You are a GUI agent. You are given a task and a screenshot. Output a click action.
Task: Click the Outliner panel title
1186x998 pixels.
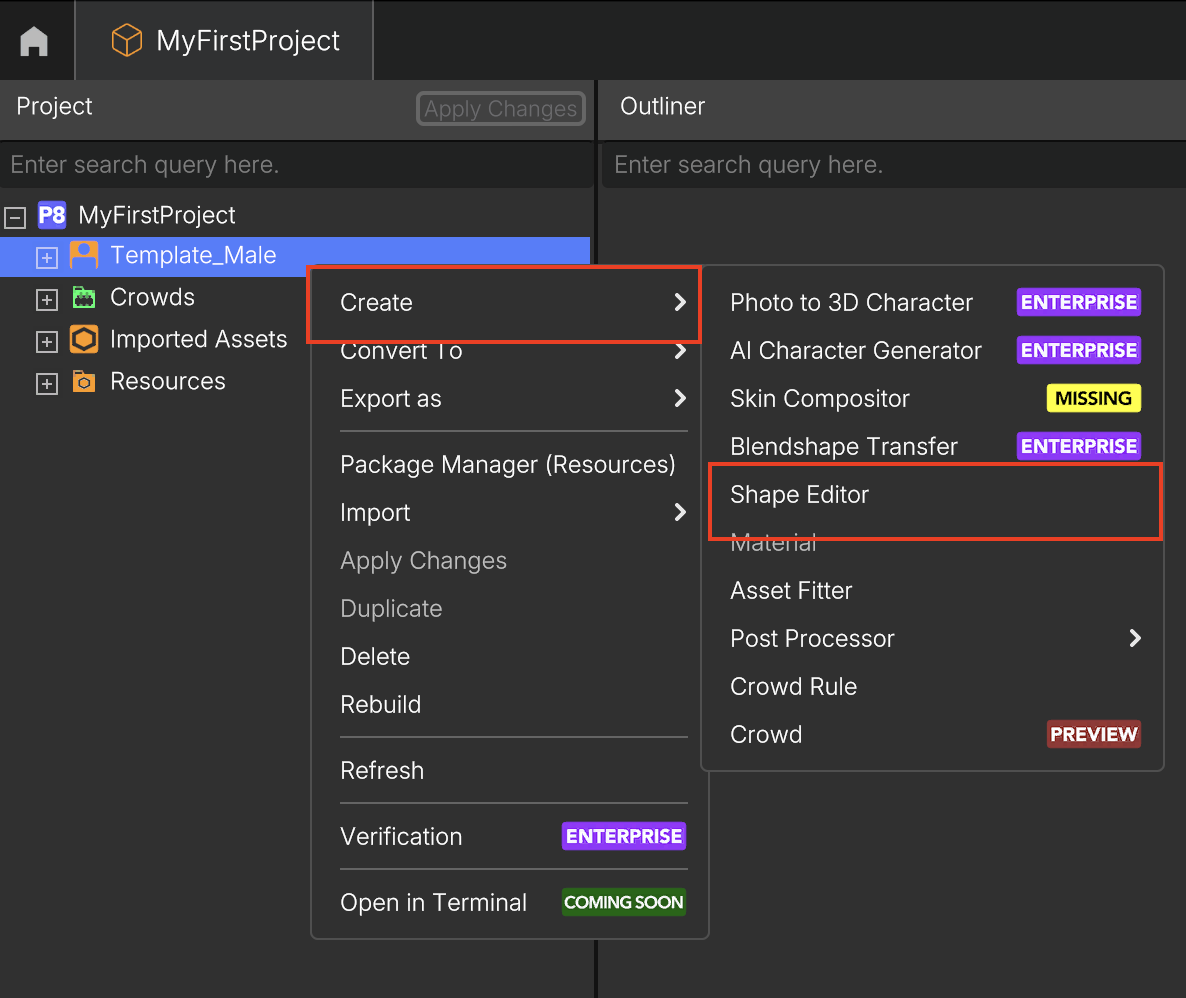coord(663,106)
